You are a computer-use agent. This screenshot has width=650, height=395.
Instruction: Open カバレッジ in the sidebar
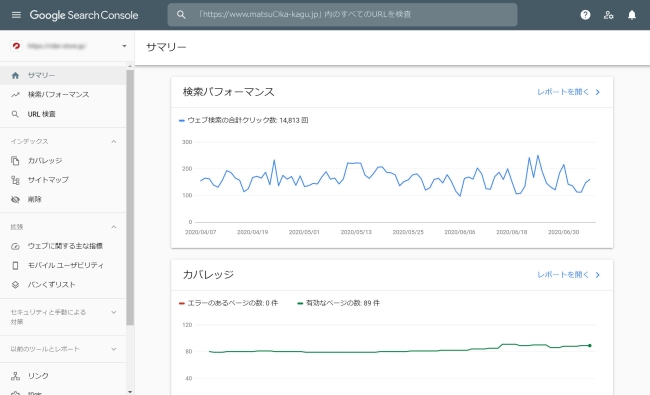63,160
